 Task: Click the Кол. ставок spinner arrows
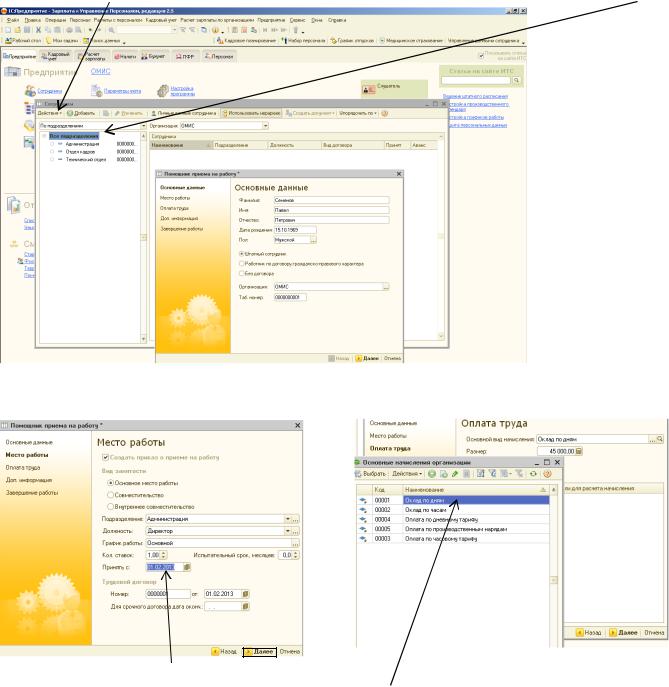[163, 555]
